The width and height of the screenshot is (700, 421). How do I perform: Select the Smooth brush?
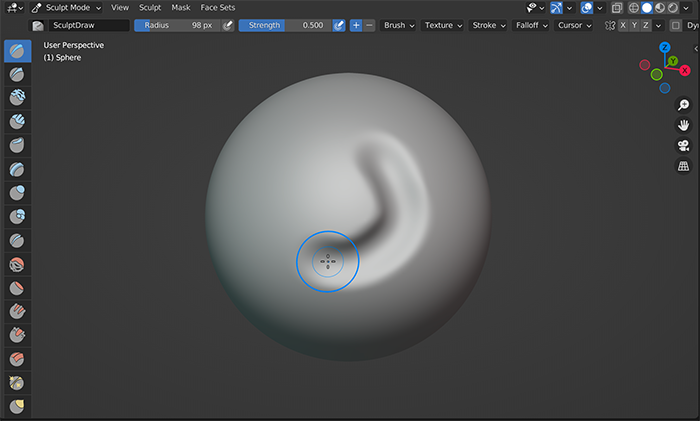pyautogui.click(x=17, y=264)
